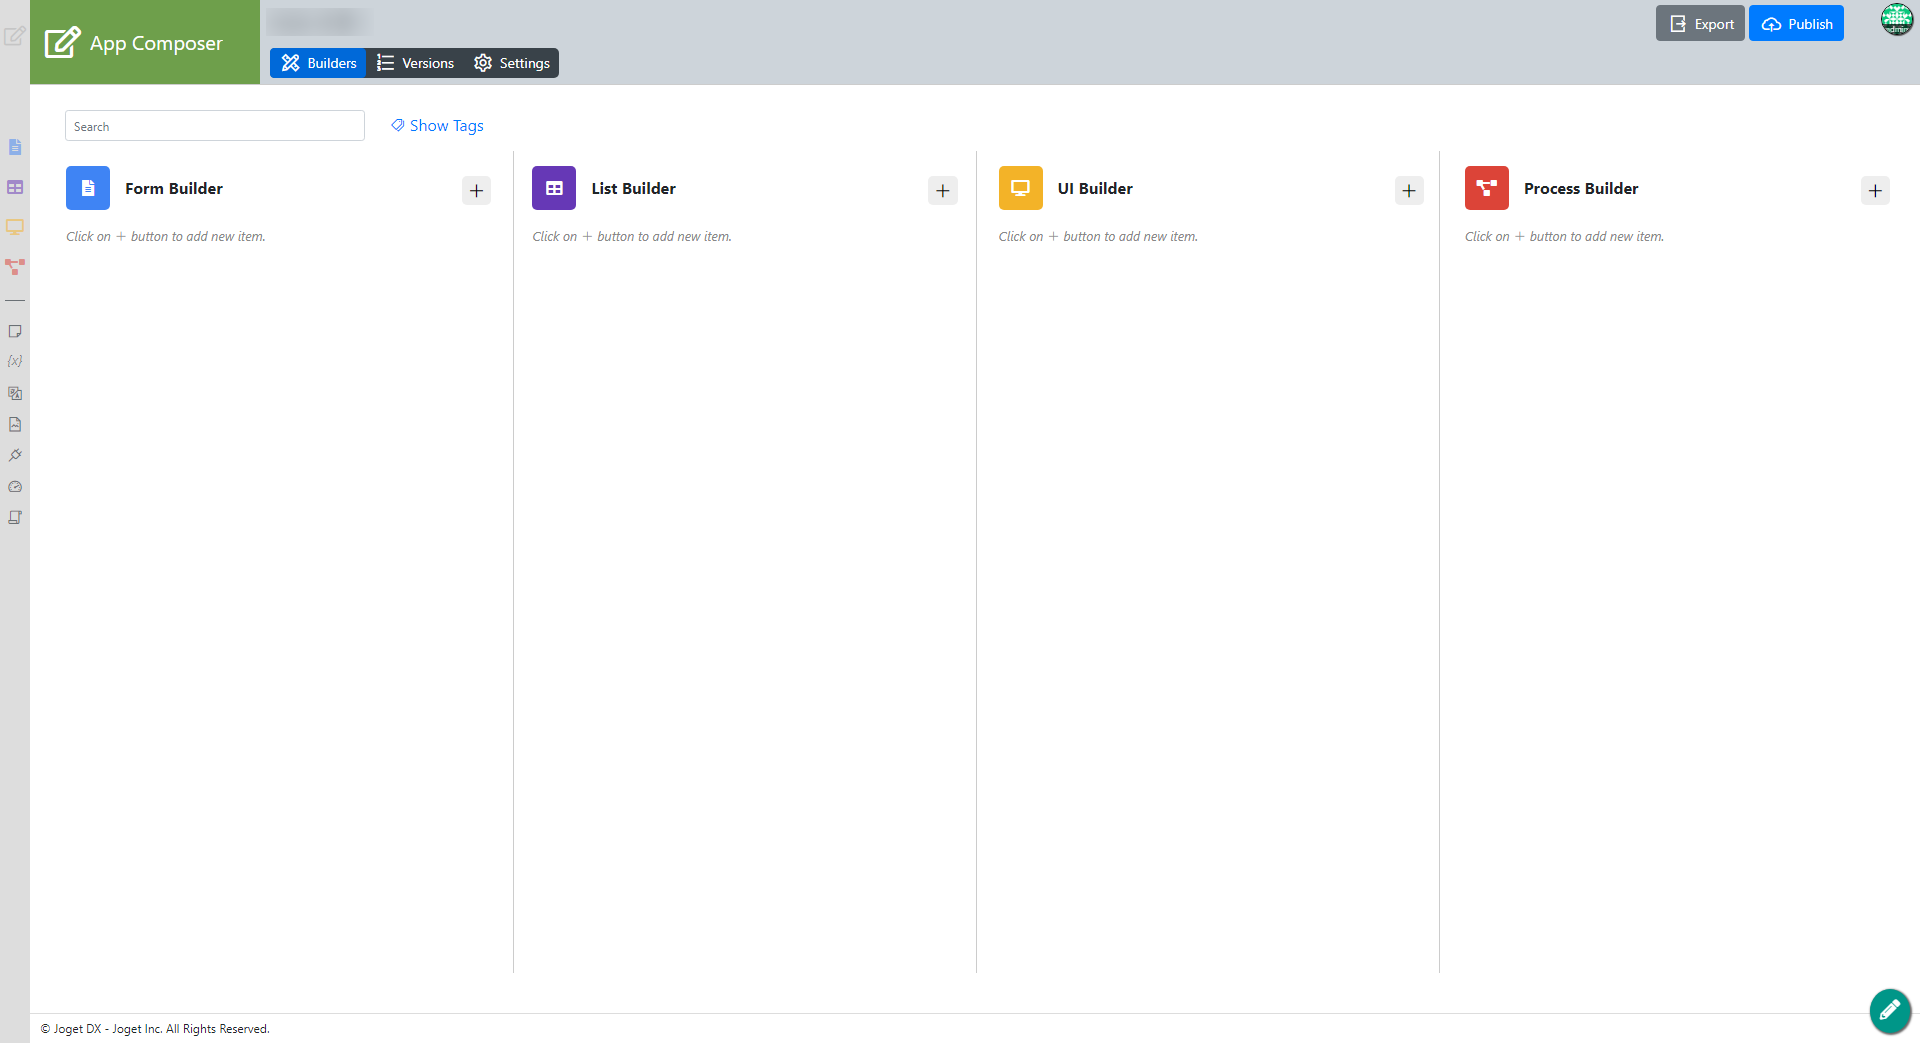Switch to the Builders tab

click(x=318, y=63)
